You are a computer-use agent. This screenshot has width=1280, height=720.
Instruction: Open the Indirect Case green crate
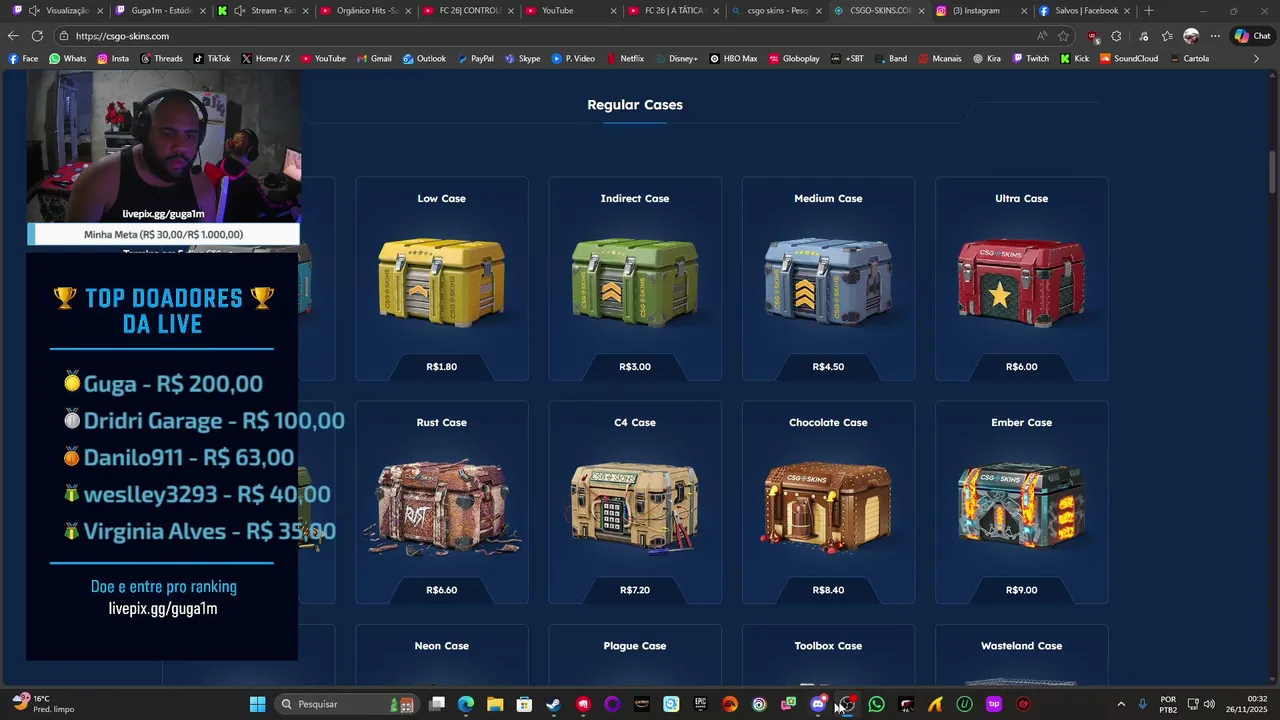click(x=634, y=282)
